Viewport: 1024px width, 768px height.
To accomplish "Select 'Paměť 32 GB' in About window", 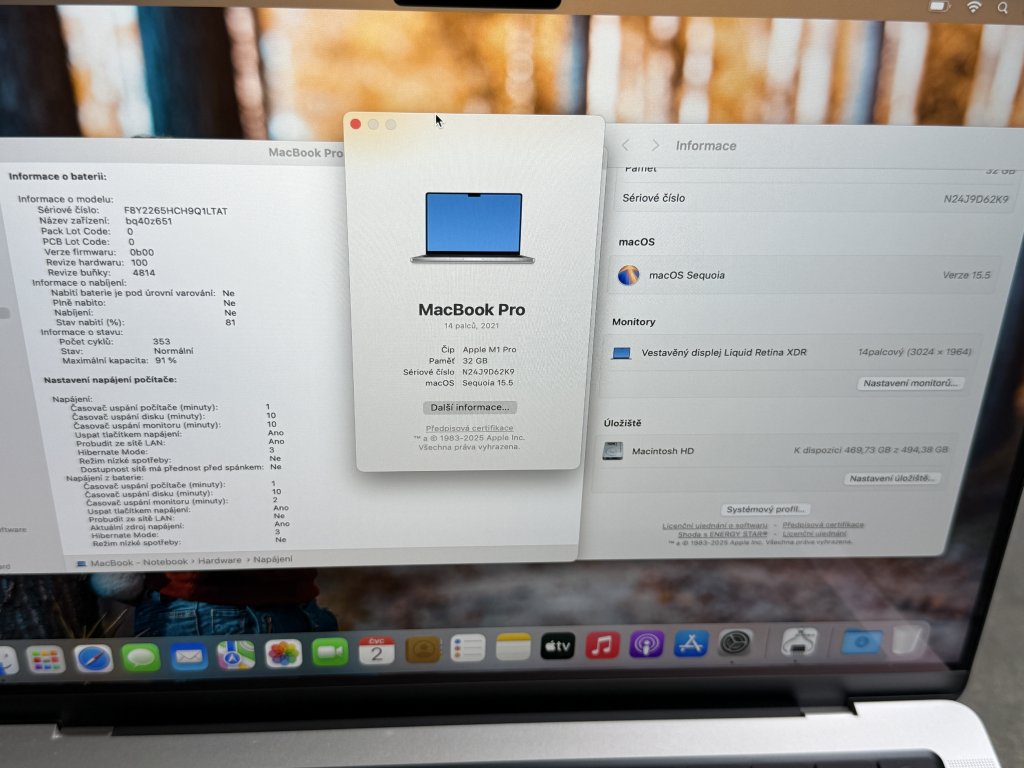I will pos(457,360).
